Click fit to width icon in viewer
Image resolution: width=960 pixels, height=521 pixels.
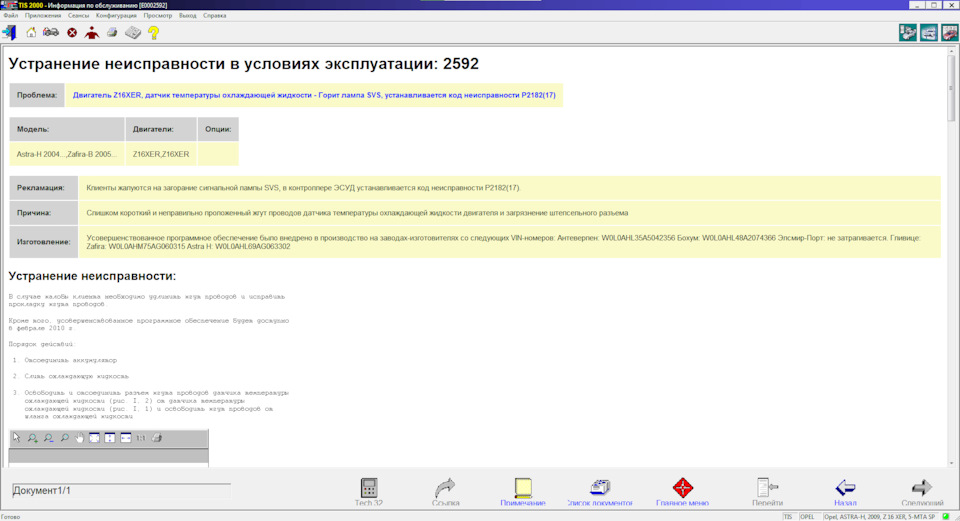(126, 438)
